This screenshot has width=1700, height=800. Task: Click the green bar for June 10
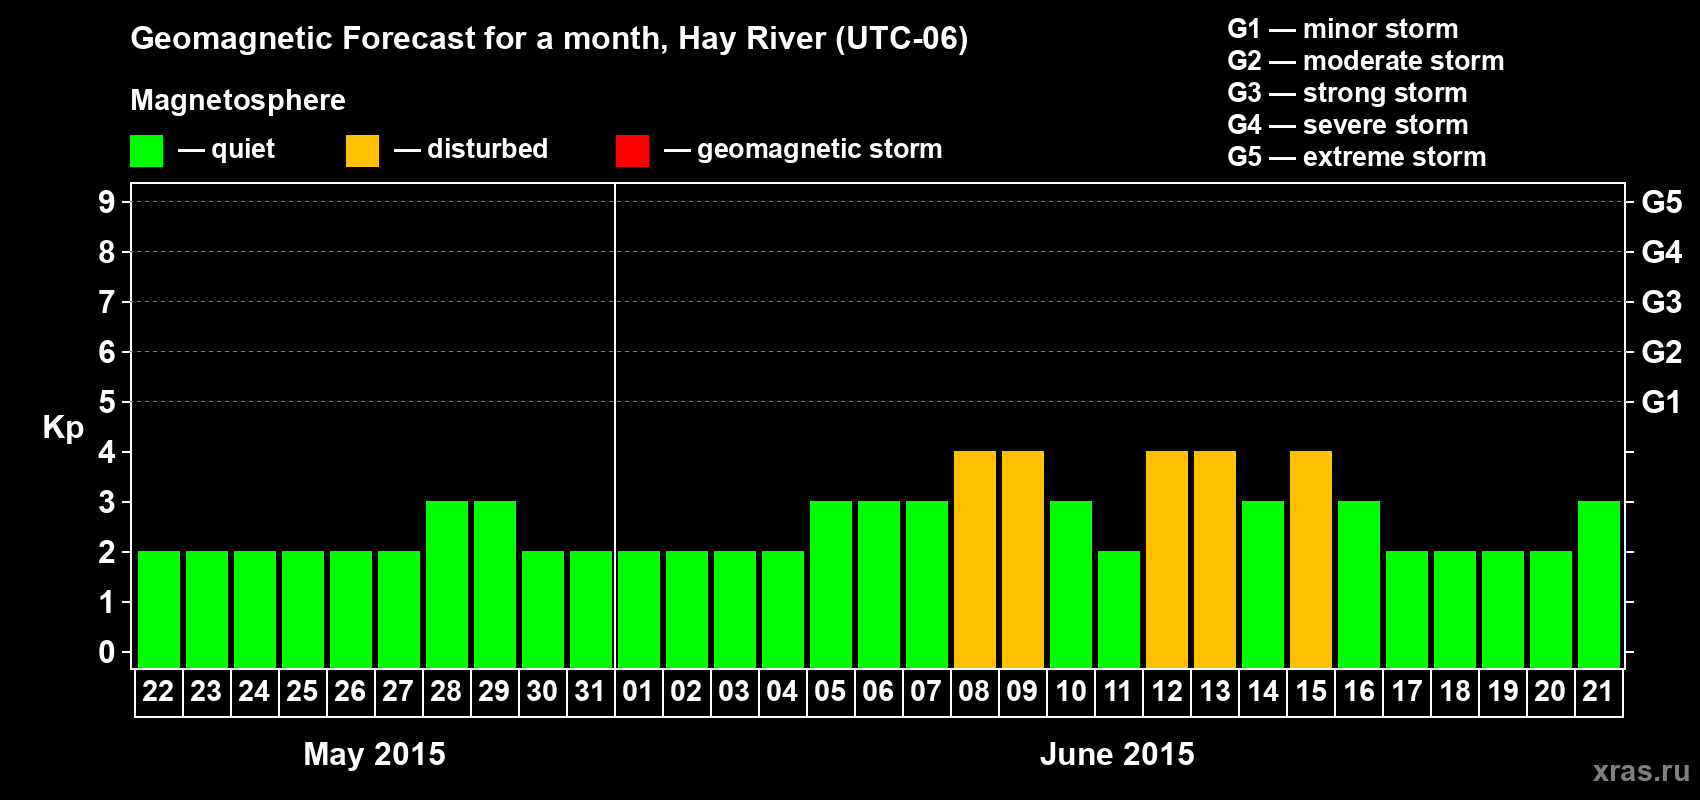(1071, 585)
